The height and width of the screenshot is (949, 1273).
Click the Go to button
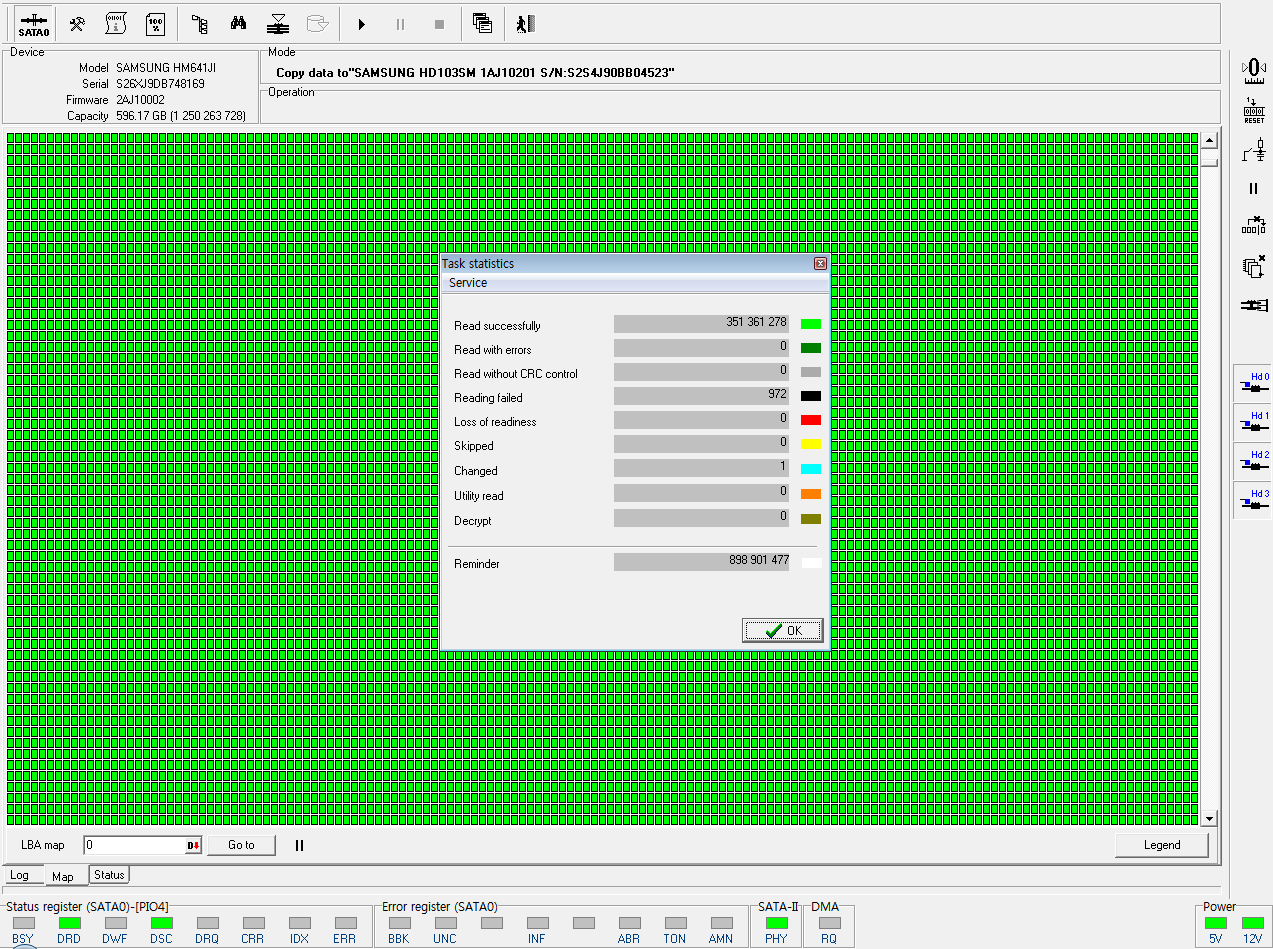point(241,845)
